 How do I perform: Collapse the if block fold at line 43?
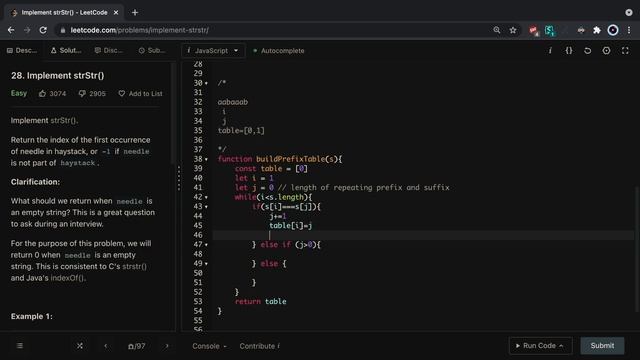click(206, 207)
